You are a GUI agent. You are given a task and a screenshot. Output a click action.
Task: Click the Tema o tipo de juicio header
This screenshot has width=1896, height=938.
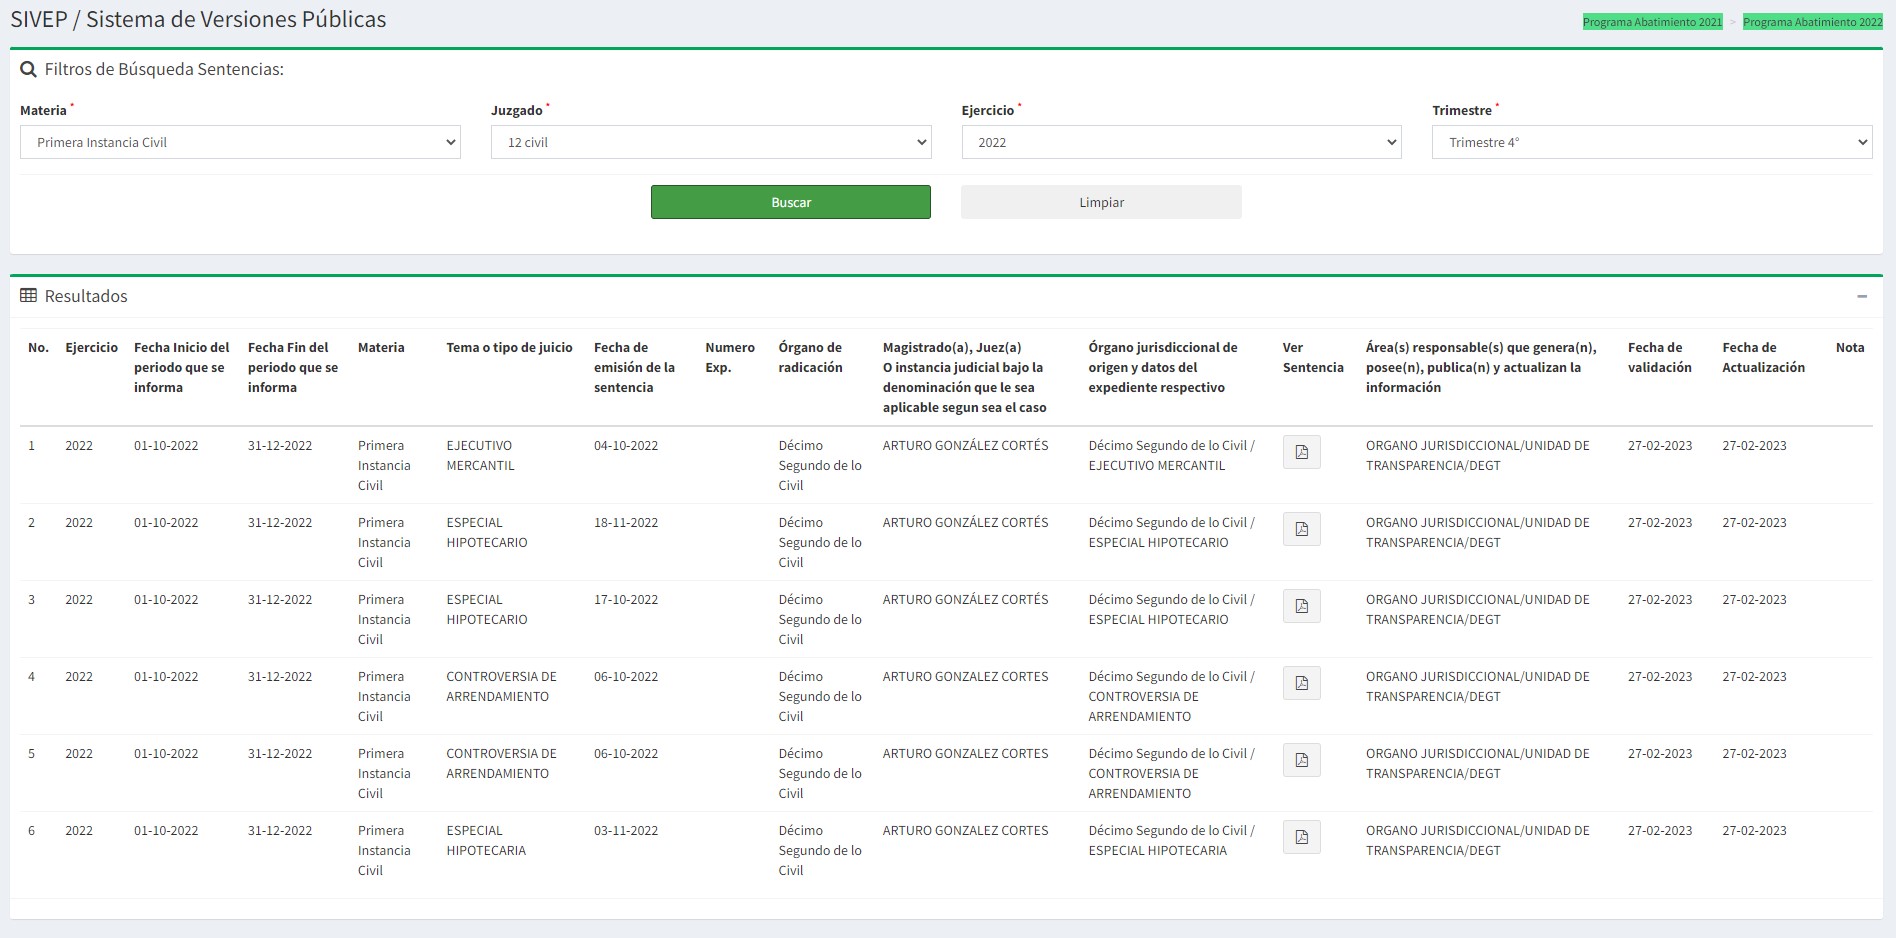pos(509,347)
